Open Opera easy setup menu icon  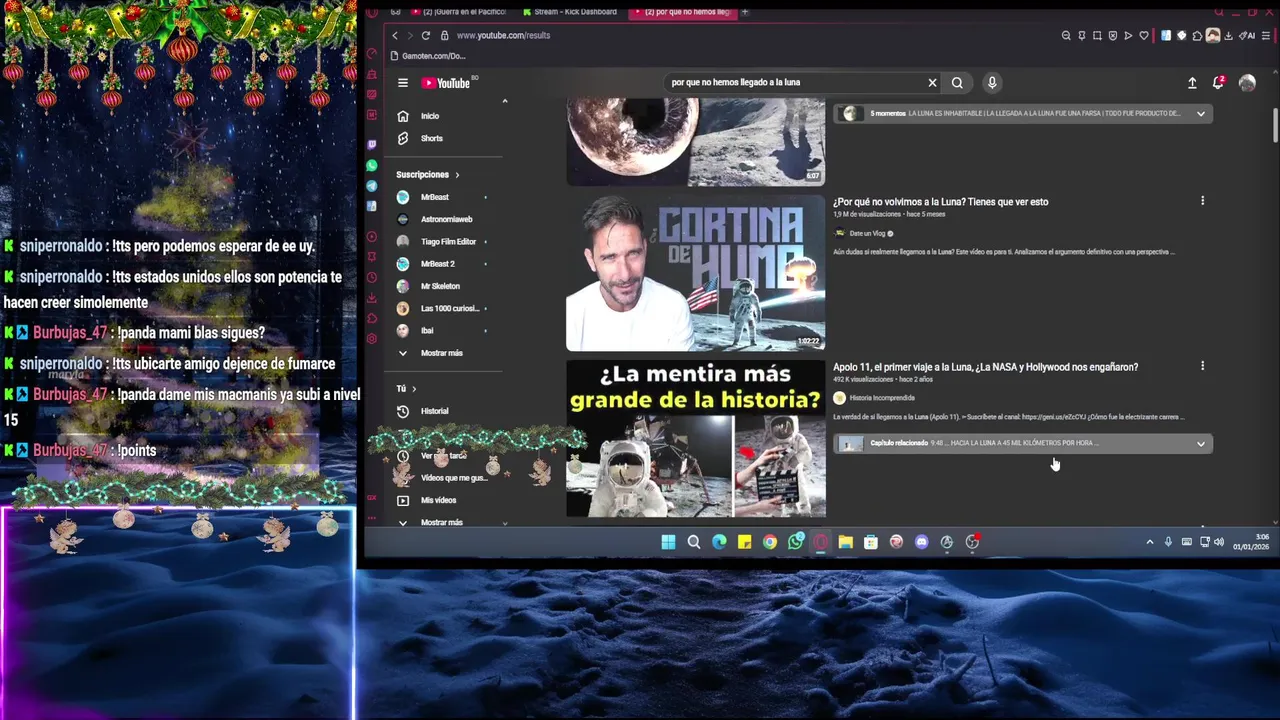click(x=1267, y=36)
